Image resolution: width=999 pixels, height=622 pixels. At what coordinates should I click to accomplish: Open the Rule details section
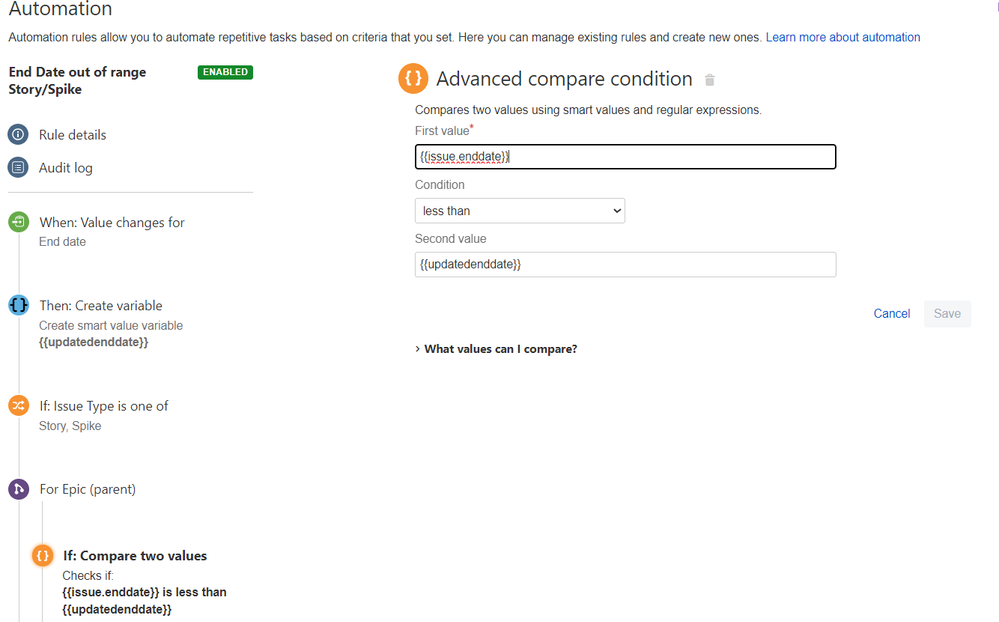tap(72, 135)
